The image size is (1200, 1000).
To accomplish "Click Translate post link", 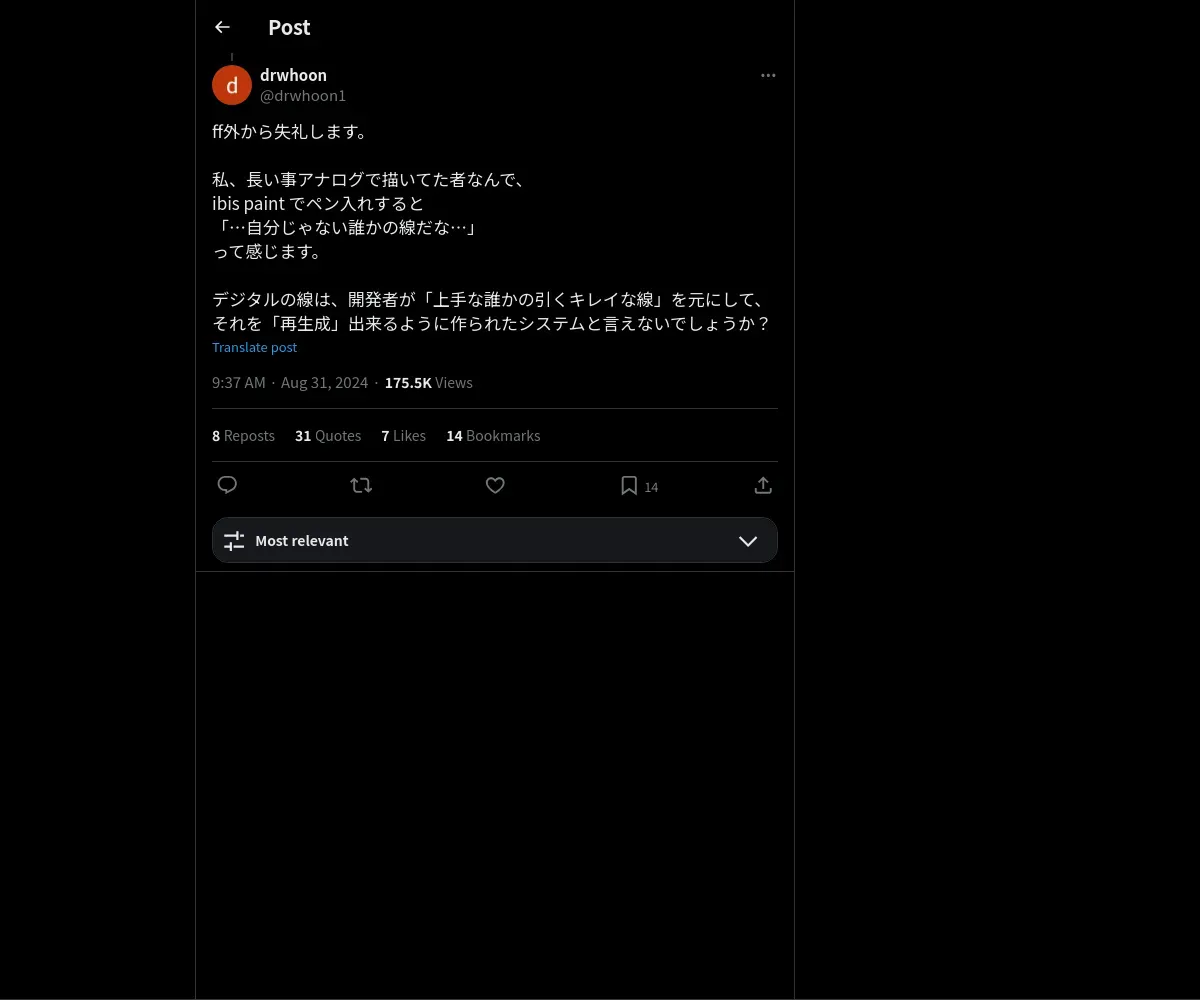I will tap(254, 347).
